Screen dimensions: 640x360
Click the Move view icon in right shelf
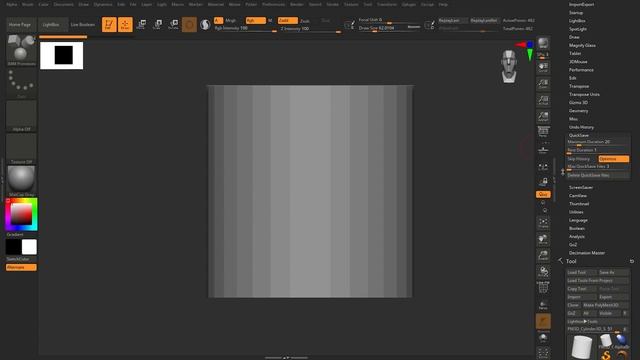coord(543,239)
